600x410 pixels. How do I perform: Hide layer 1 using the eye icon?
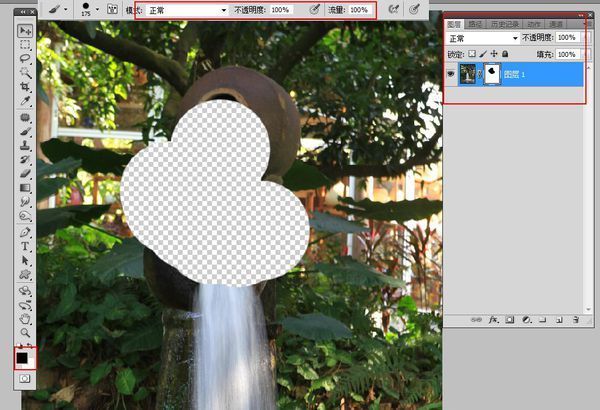[x=451, y=75]
